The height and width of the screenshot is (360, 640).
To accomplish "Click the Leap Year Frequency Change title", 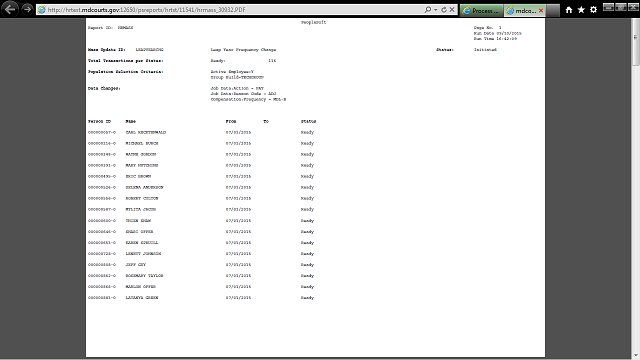I will click(243, 50).
